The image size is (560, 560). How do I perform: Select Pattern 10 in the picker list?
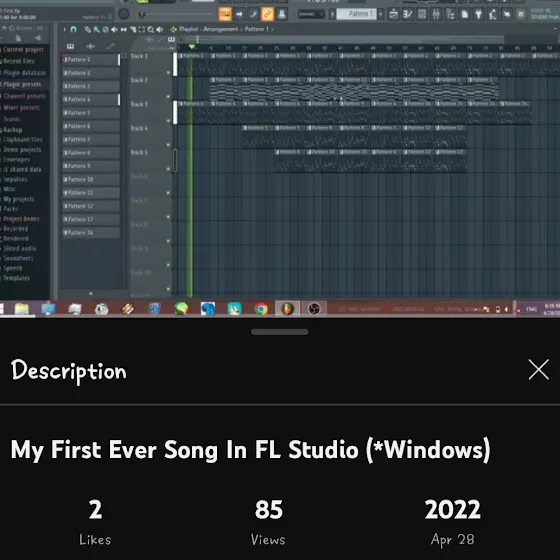click(x=91, y=179)
